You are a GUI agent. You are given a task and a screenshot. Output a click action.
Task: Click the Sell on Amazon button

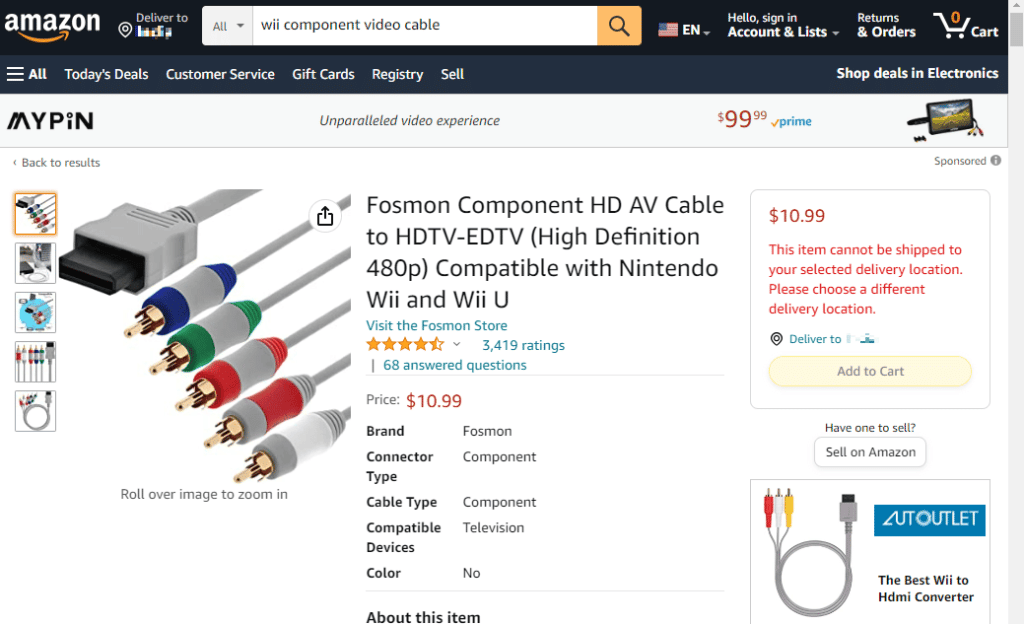pos(869,451)
